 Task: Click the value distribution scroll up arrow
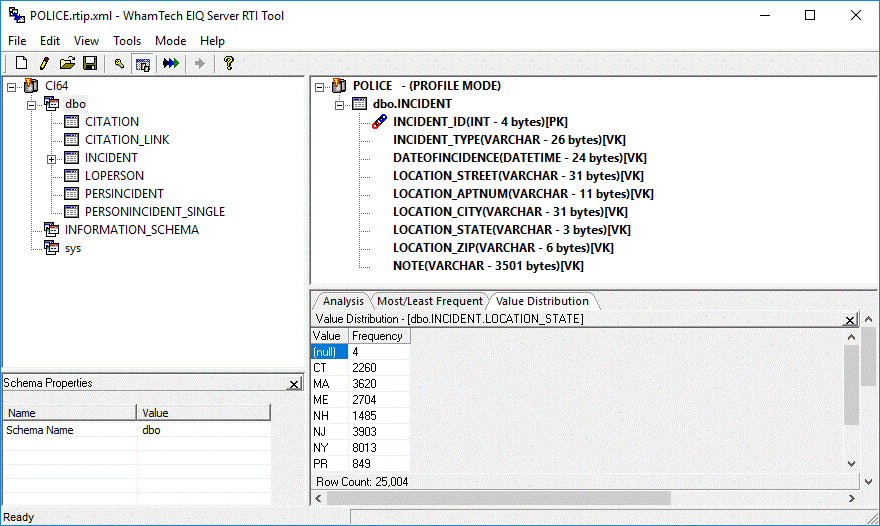click(851, 337)
